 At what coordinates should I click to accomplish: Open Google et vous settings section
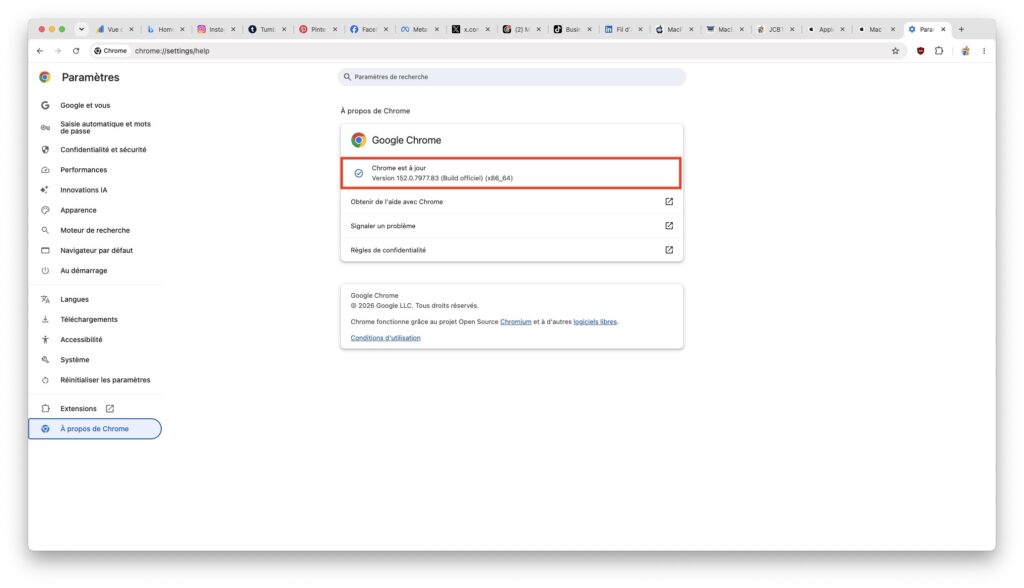tap(86, 105)
